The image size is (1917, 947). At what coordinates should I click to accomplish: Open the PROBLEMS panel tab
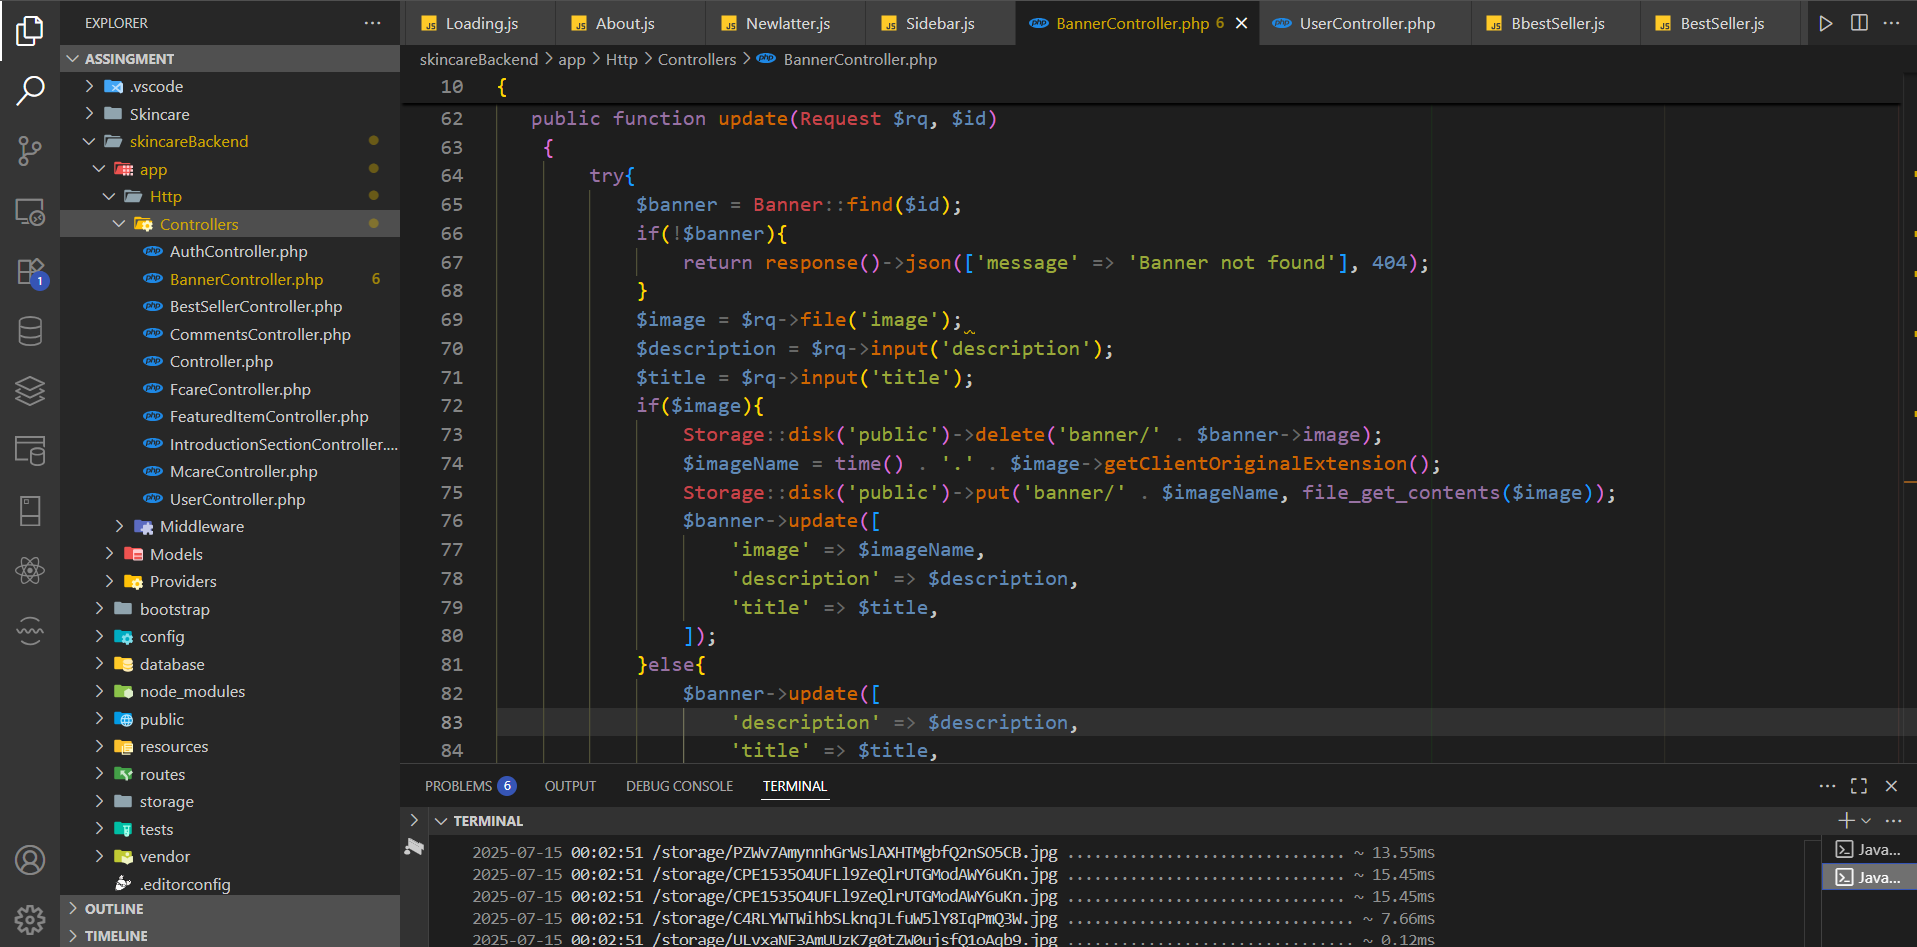[x=470, y=786]
